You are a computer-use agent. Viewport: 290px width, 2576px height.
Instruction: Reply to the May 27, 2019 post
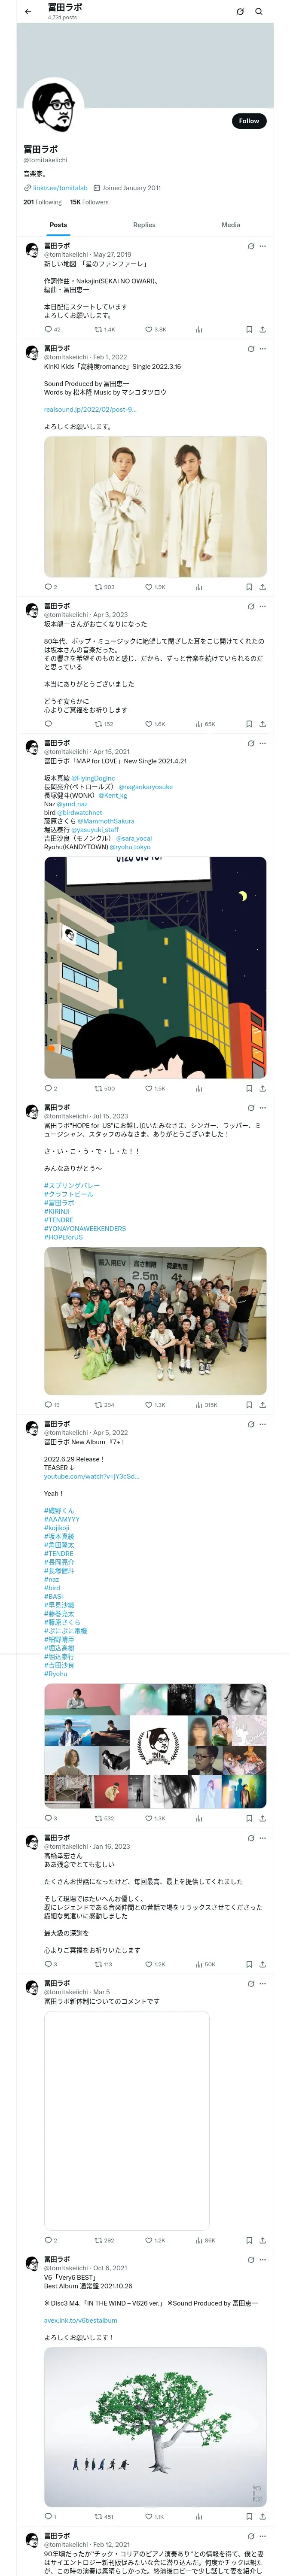(52, 329)
